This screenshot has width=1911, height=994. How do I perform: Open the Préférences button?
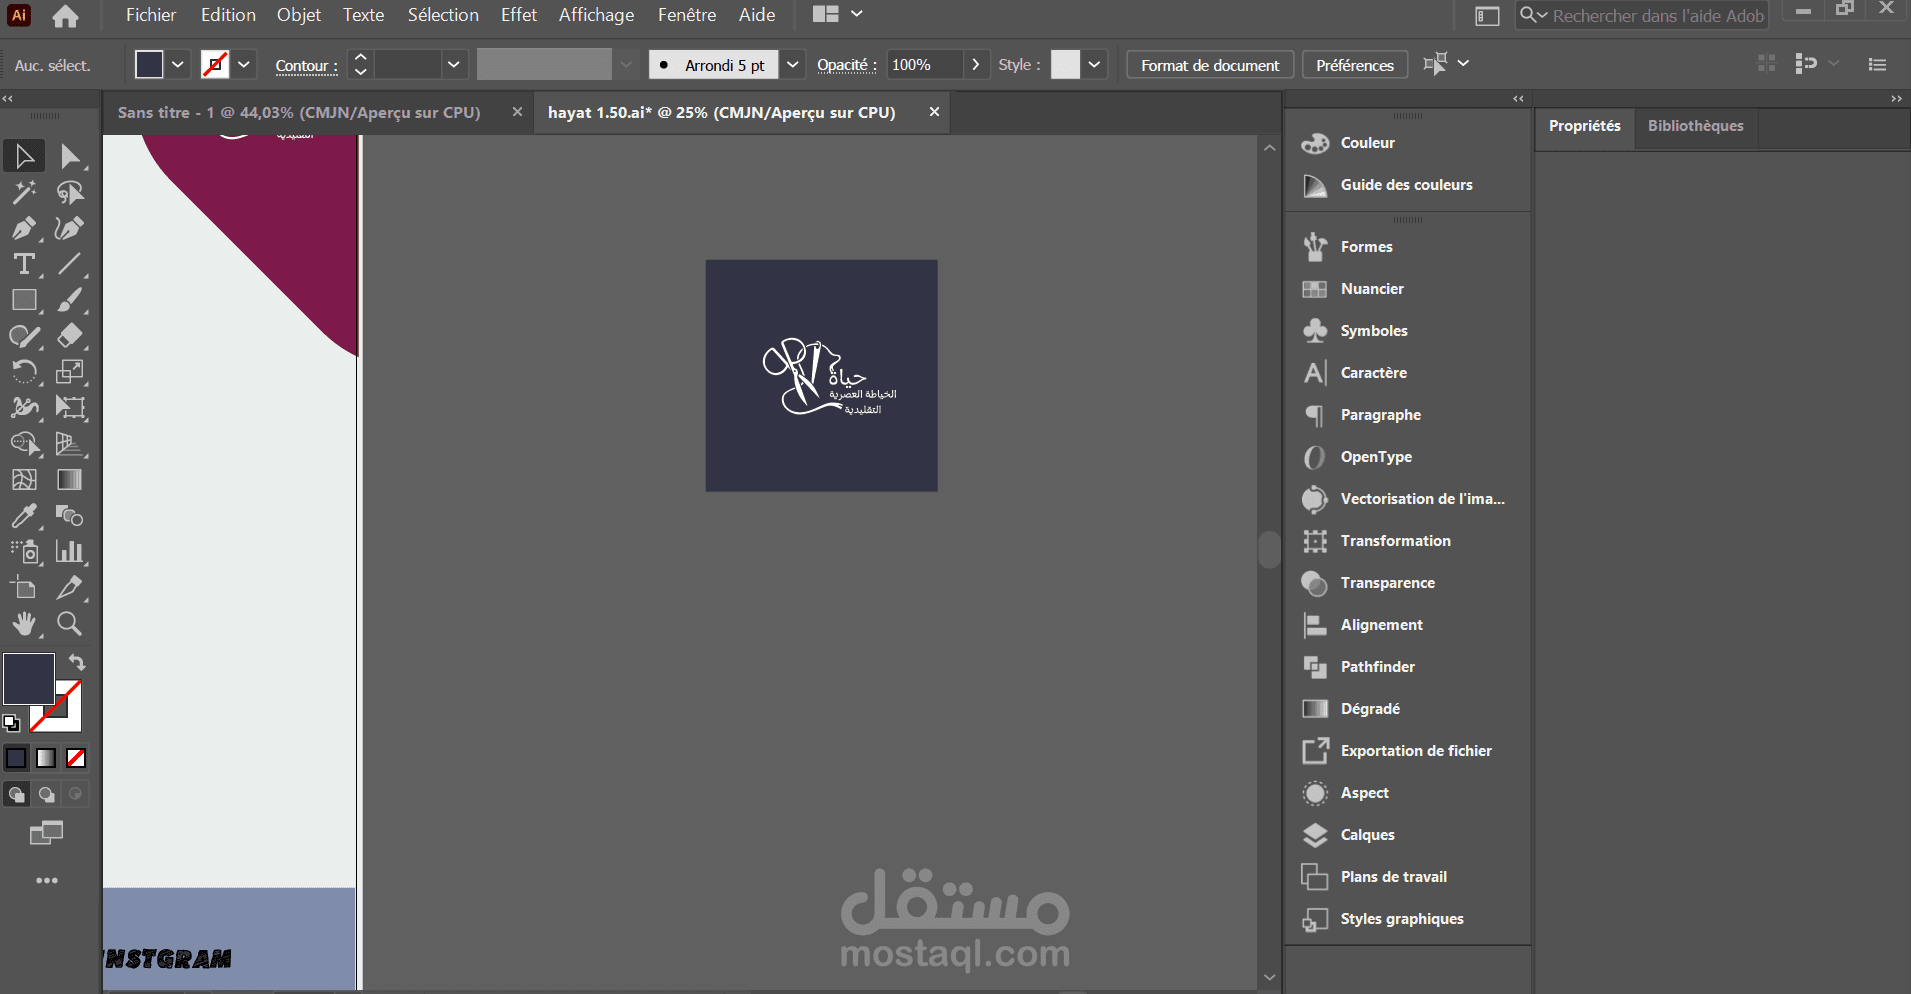tap(1355, 65)
